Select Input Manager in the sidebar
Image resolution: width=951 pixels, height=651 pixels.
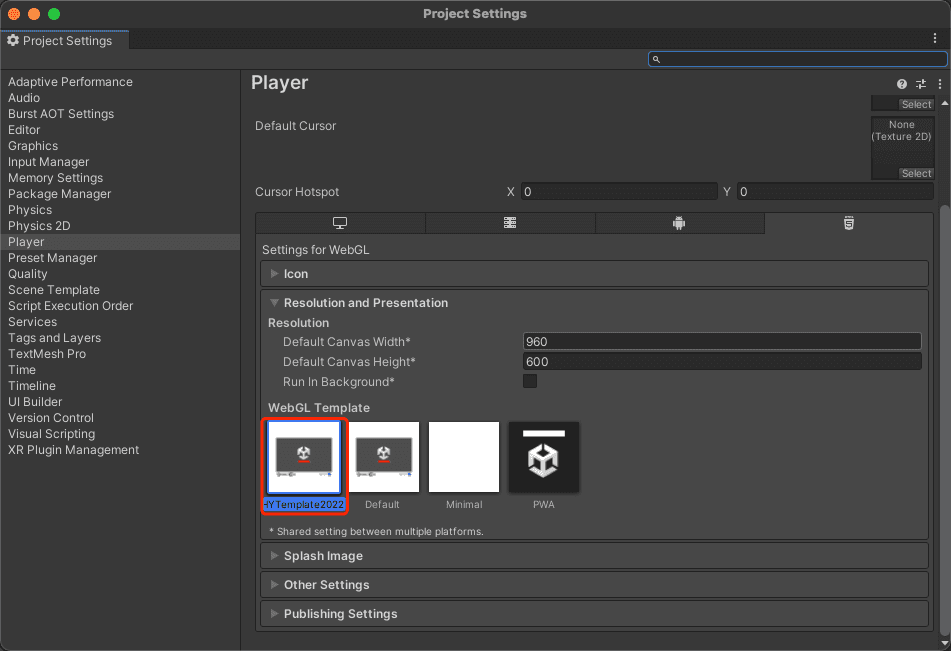coord(48,162)
